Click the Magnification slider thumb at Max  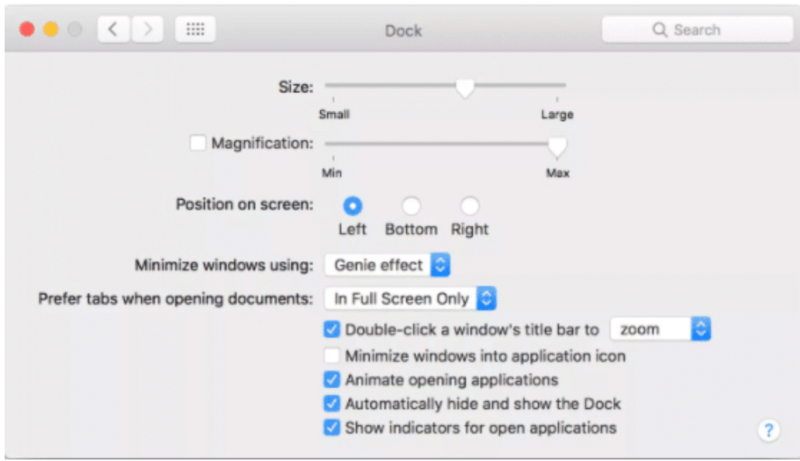557,147
